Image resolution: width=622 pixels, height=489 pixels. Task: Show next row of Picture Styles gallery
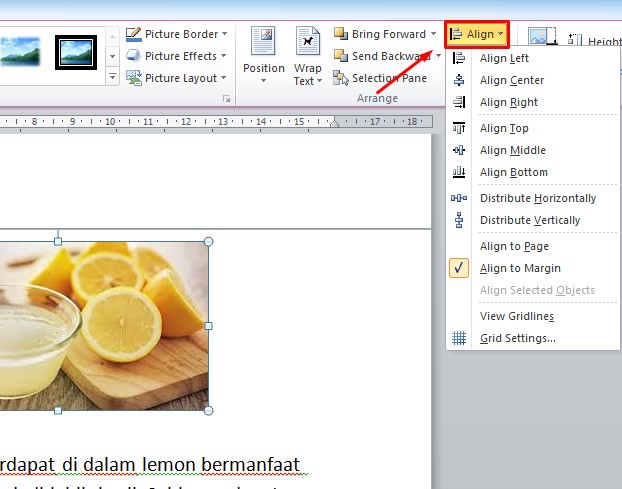[112, 56]
